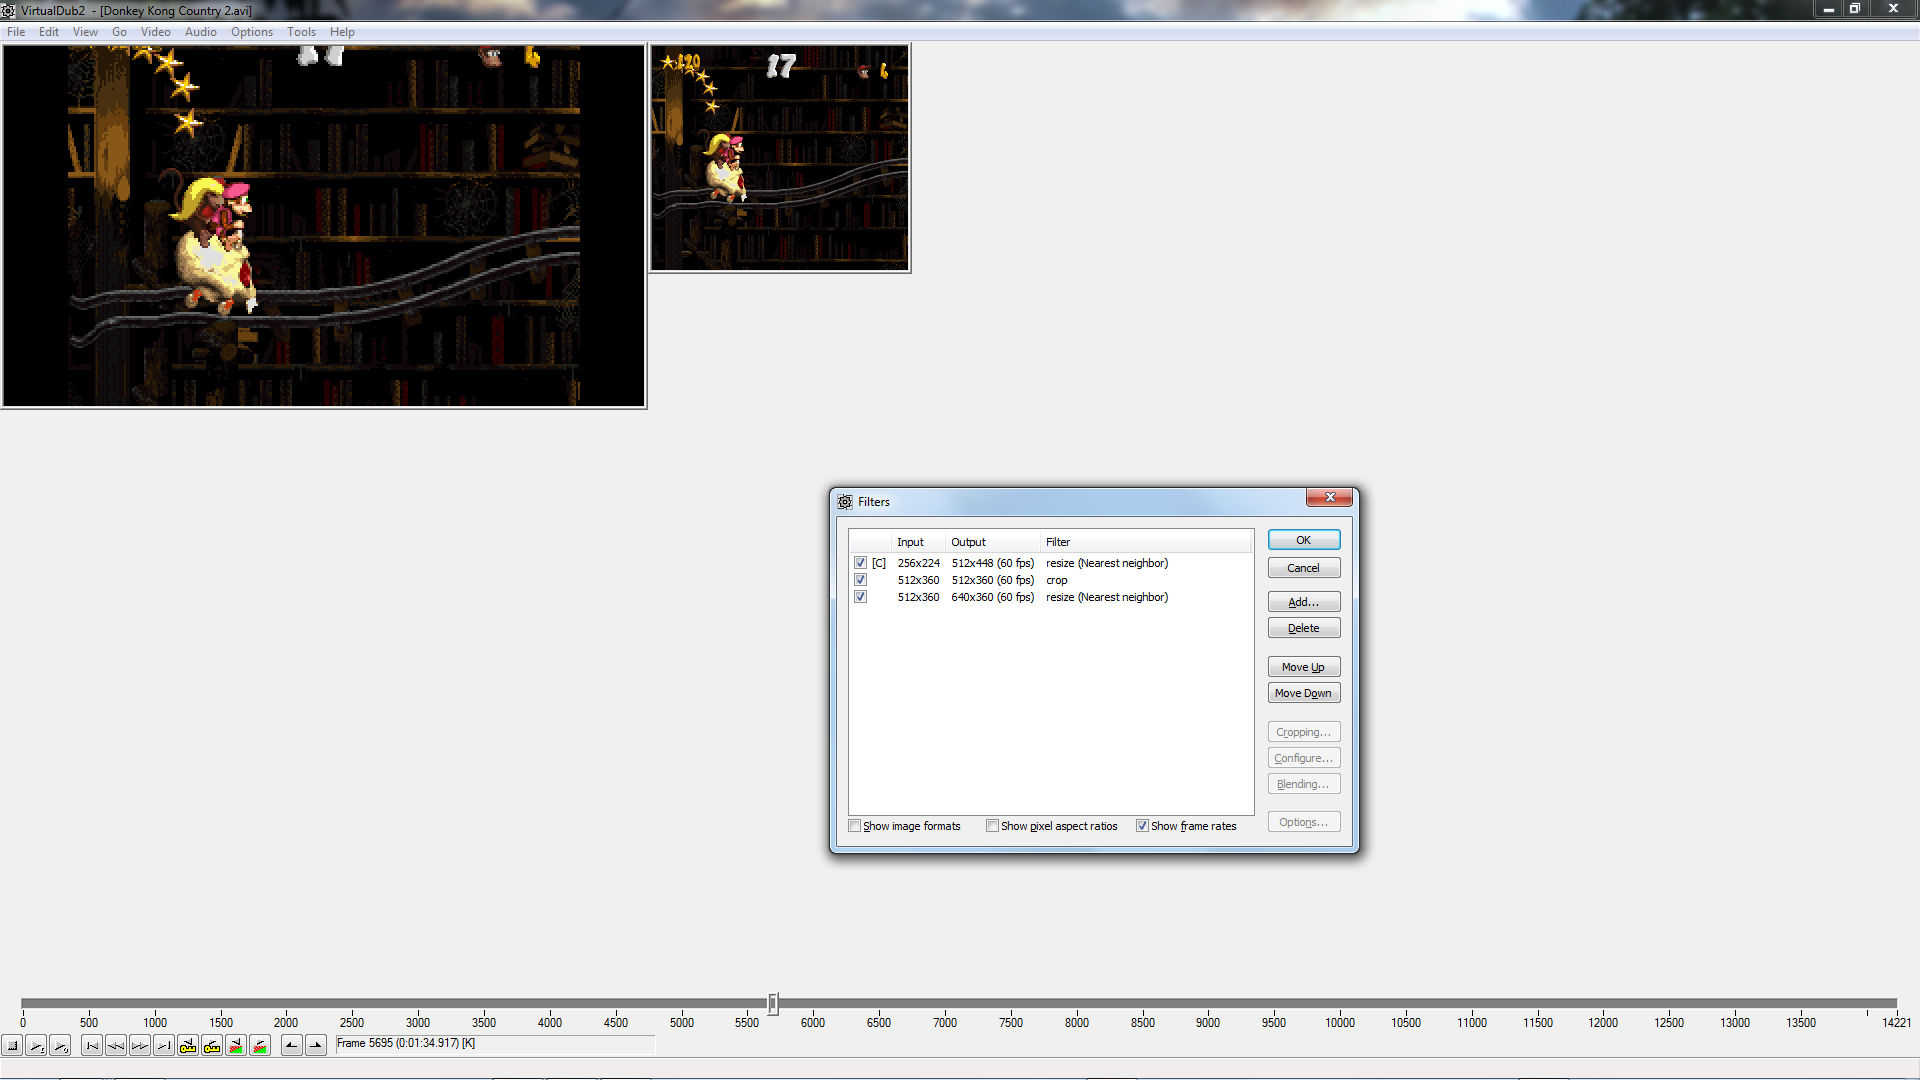Viewport: 1920px width, 1080px height.
Task: Click the Cropping... button
Action: [x=1304, y=732]
